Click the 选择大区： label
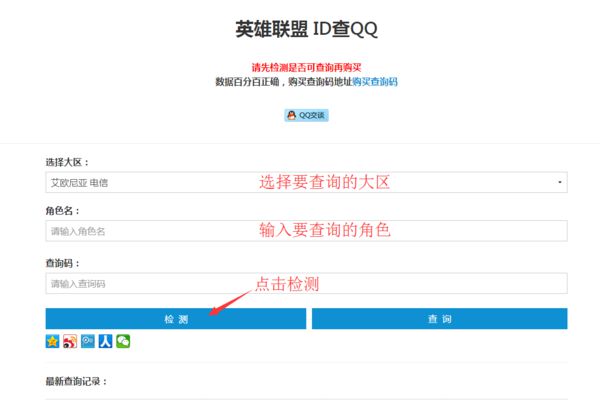 point(67,162)
